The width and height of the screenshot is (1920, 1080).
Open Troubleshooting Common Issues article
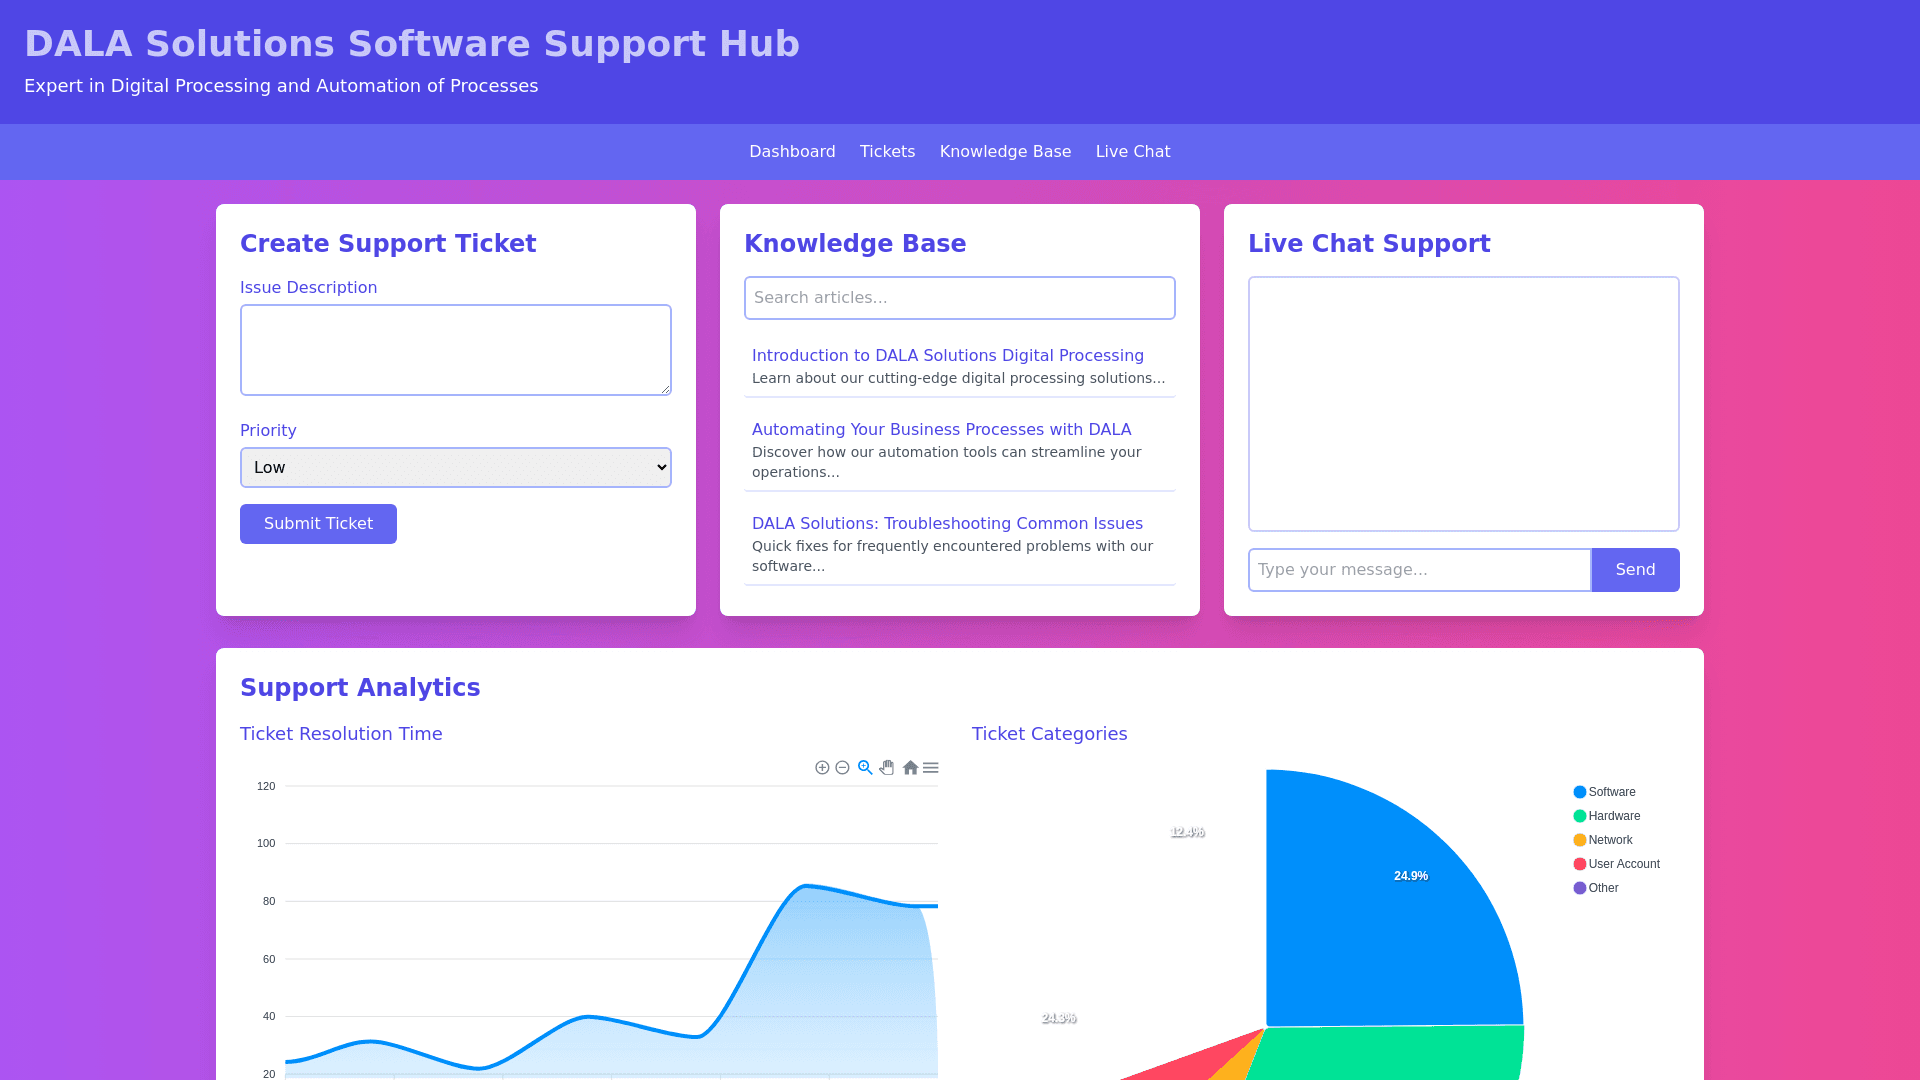tap(947, 524)
